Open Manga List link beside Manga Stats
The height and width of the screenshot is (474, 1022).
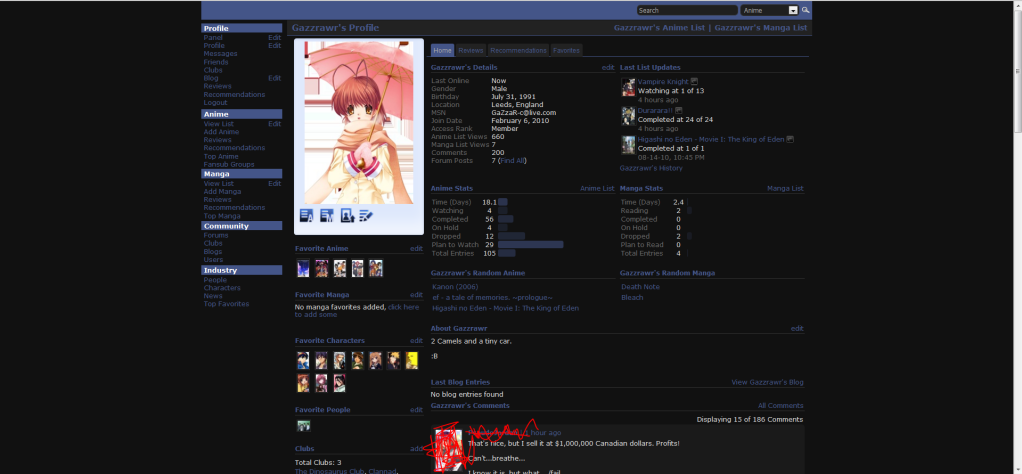[x=785, y=188]
